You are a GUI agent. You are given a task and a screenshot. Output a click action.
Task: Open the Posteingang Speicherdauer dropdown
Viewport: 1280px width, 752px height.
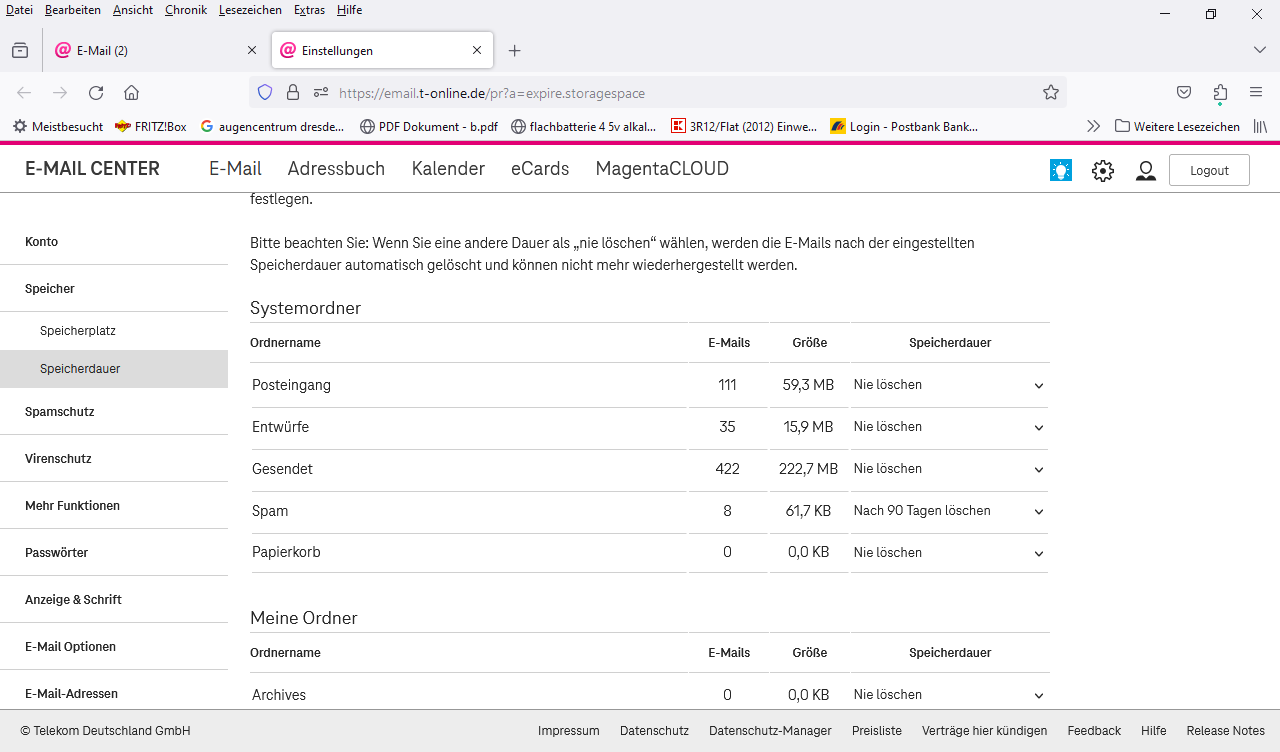tap(948, 385)
